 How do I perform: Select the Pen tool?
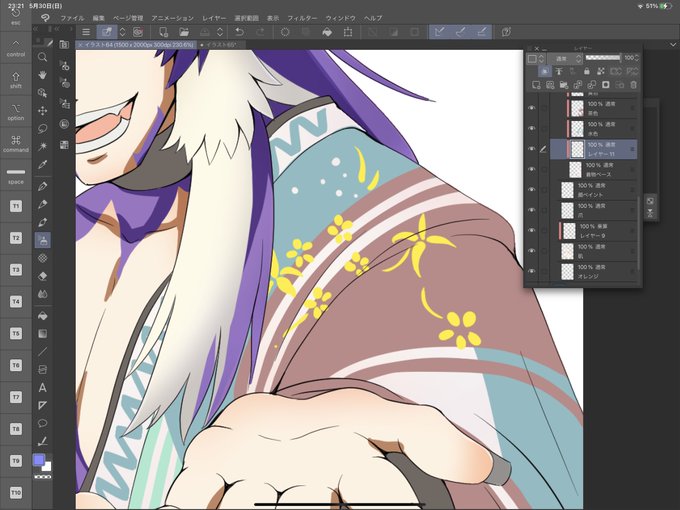pyautogui.click(x=42, y=186)
